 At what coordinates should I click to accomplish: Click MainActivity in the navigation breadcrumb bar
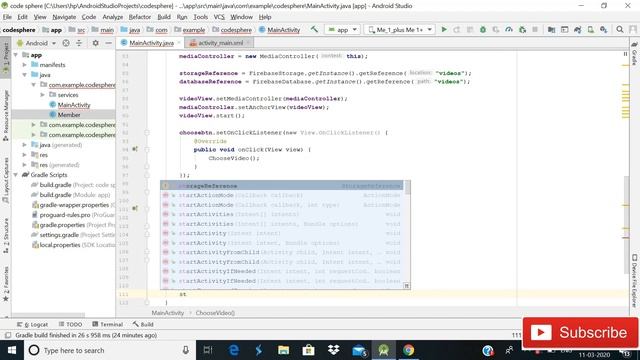click(x=280, y=30)
